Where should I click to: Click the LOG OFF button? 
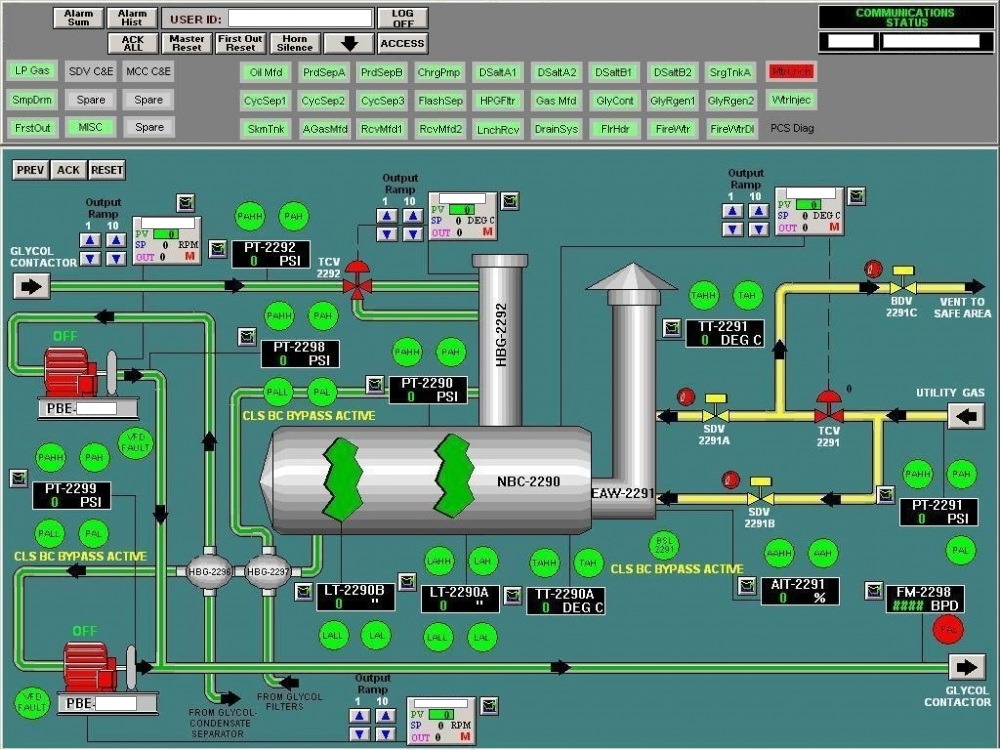pyautogui.click(x=400, y=16)
